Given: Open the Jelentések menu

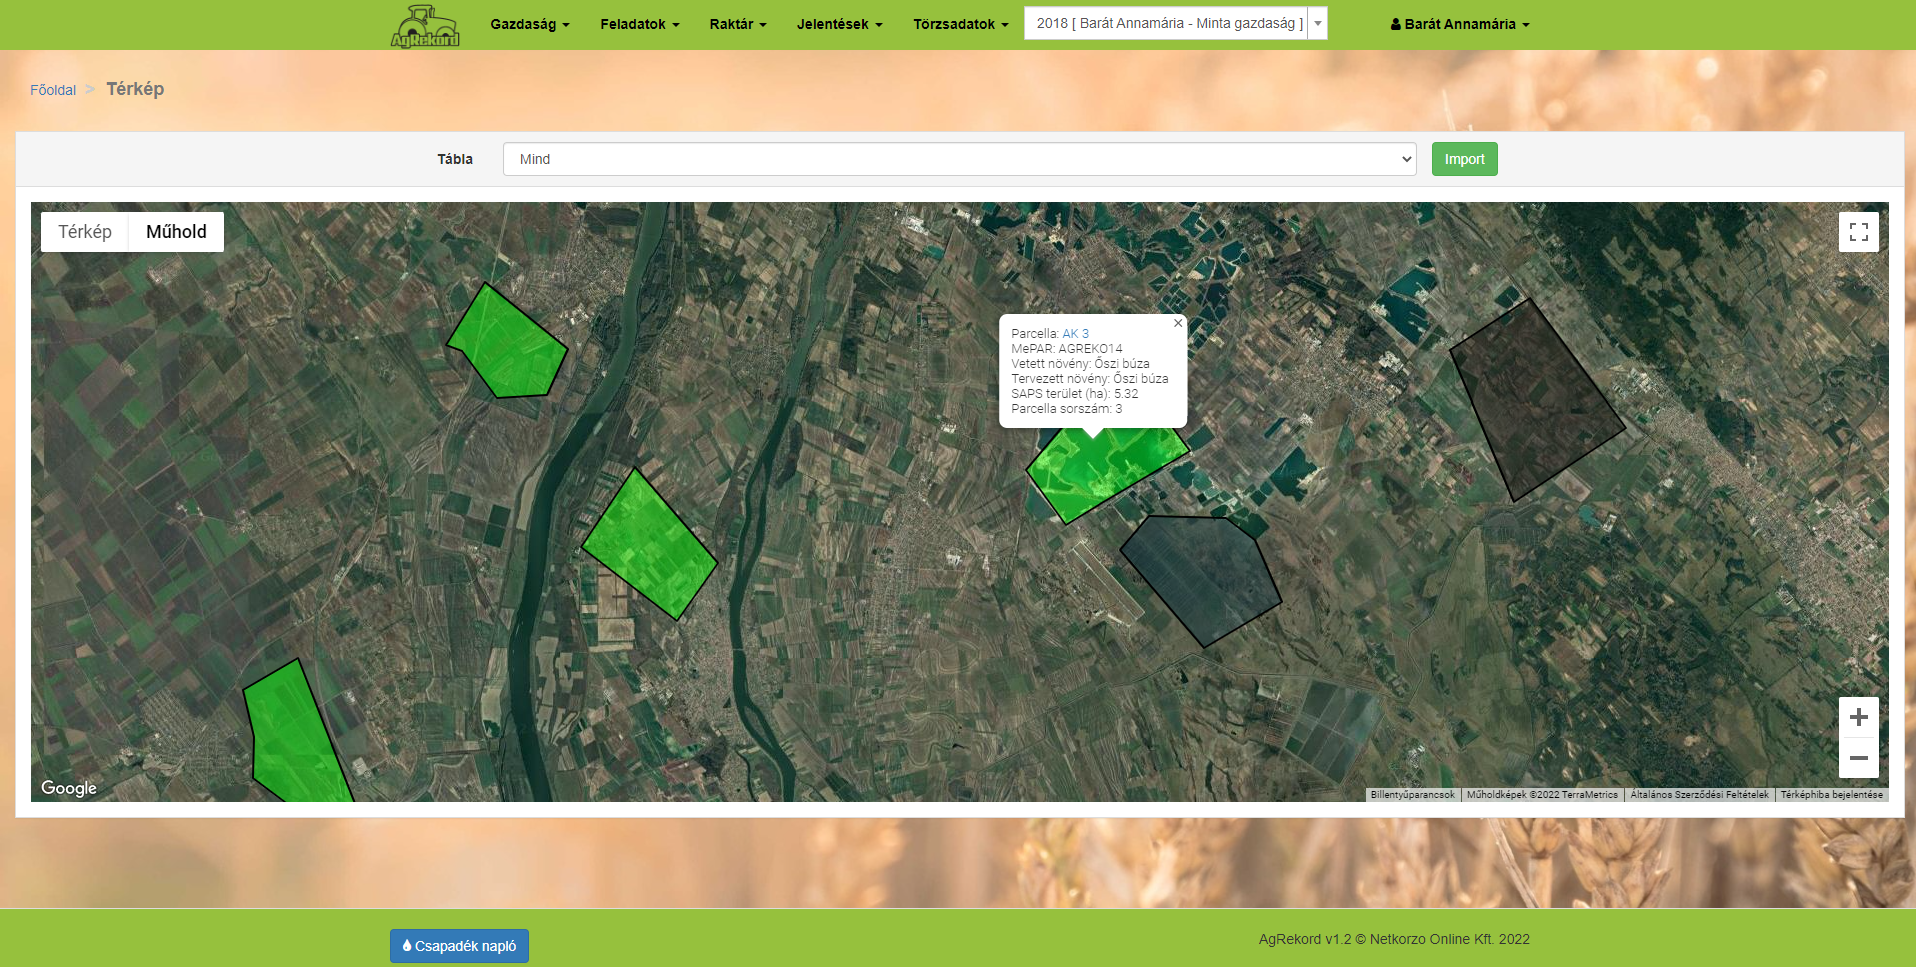Looking at the screenshot, I should pyautogui.click(x=839, y=24).
